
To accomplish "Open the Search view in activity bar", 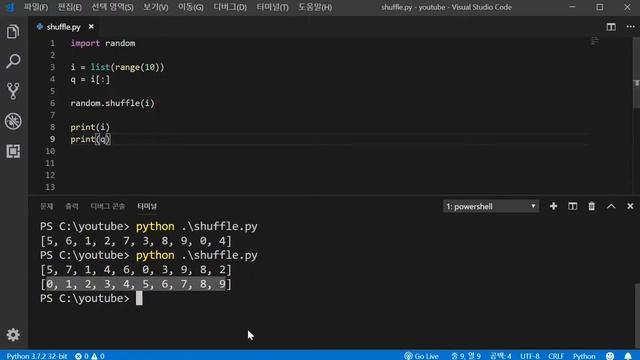I will (x=13, y=61).
